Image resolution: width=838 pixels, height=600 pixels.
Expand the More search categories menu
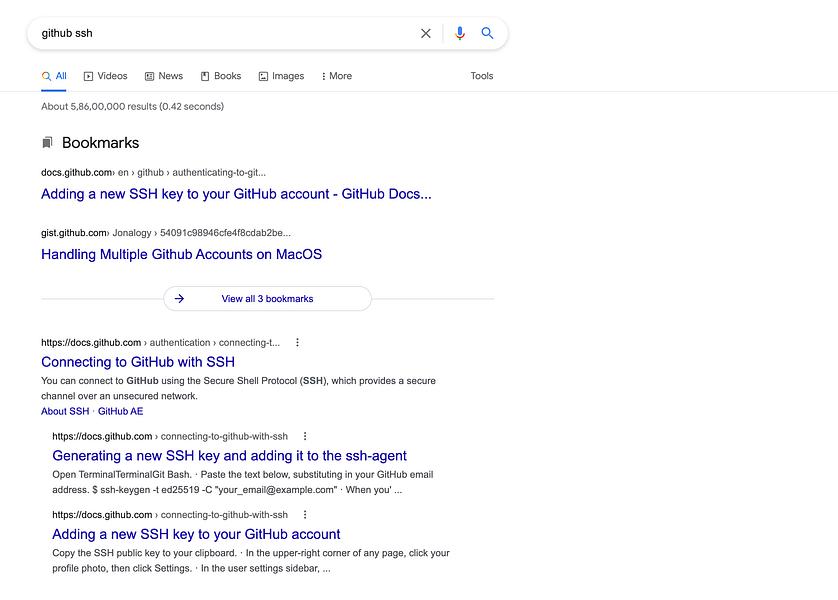pyautogui.click(x=337, y=76)
